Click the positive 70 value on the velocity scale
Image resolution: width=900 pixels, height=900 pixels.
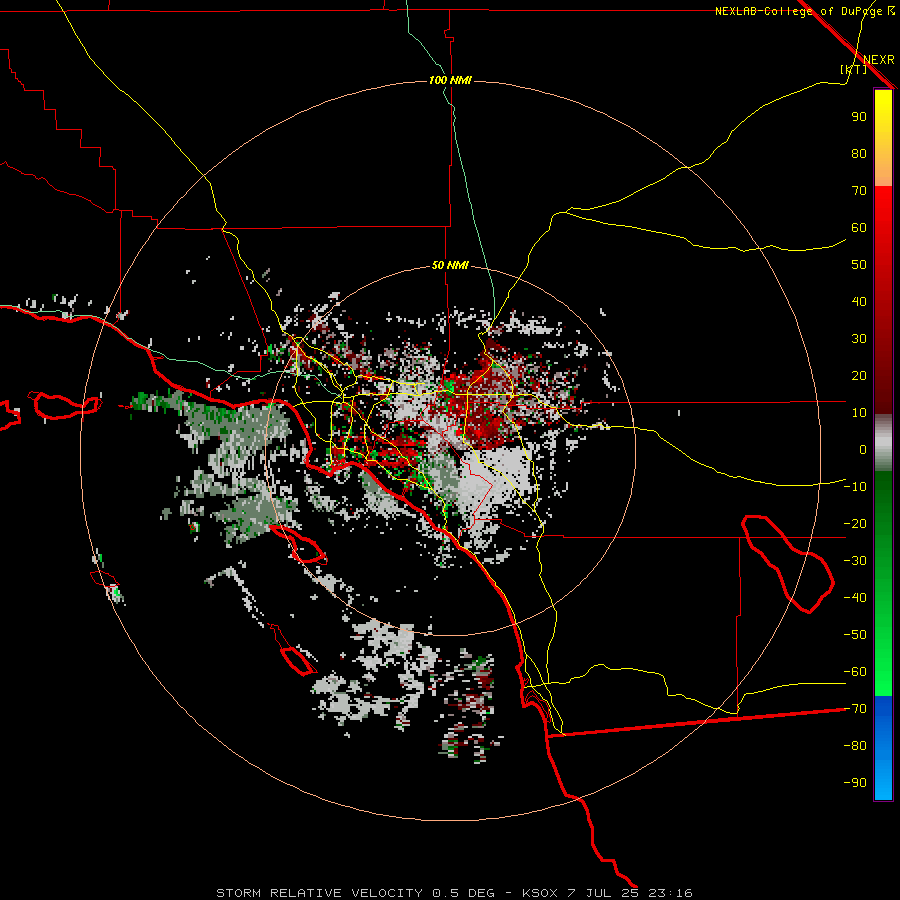(859, 191)
